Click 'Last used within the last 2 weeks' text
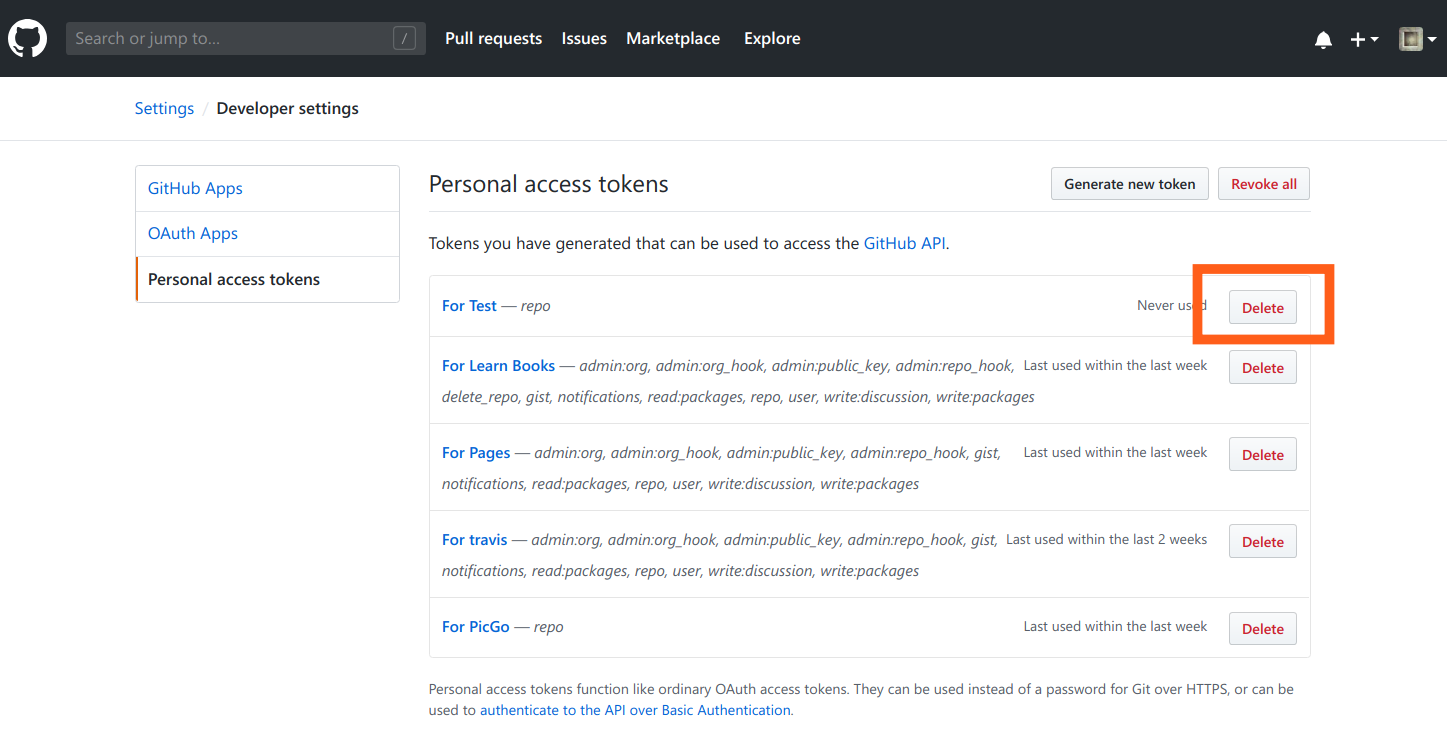 pyautogui.click(x=1106, y=539)
